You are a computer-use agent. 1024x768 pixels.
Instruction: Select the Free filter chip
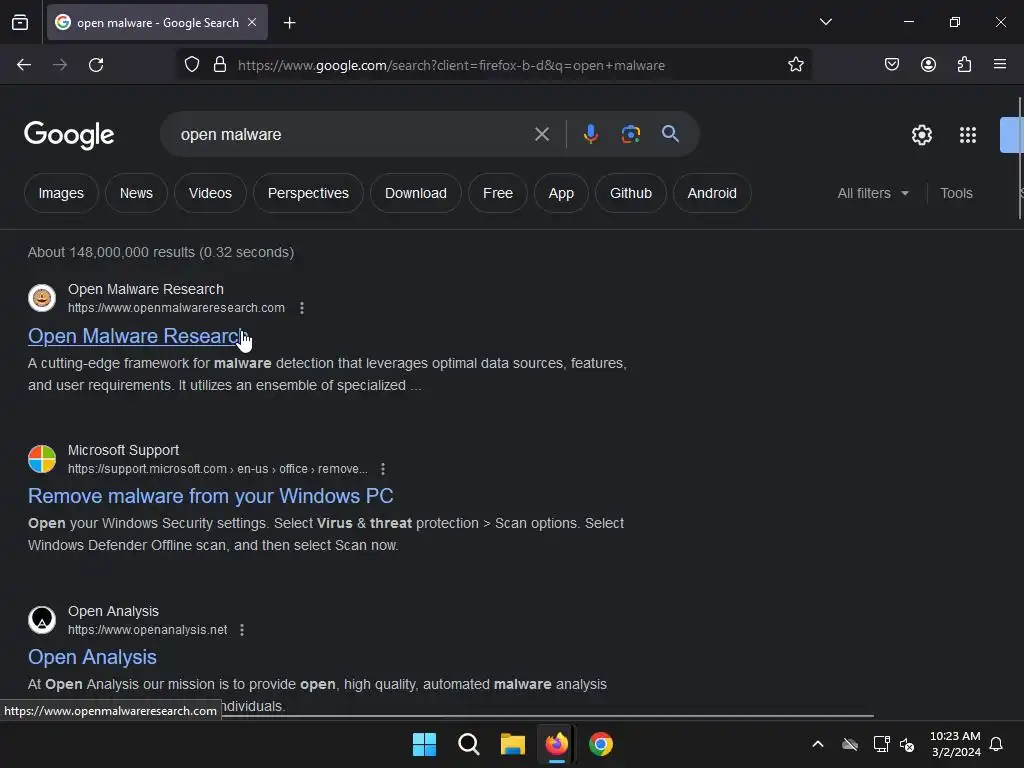click(x=498, y=193)
